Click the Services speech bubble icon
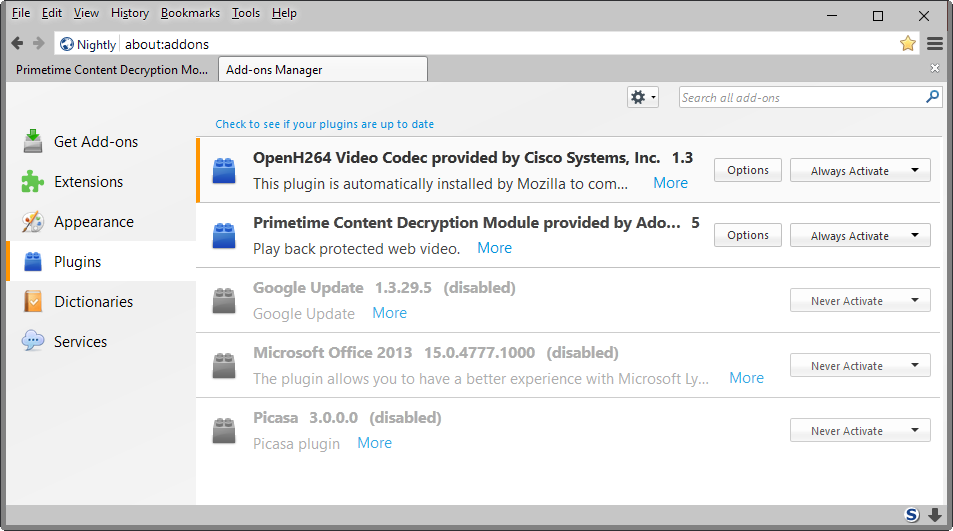 pyautogui.click(x=33, y=341)
